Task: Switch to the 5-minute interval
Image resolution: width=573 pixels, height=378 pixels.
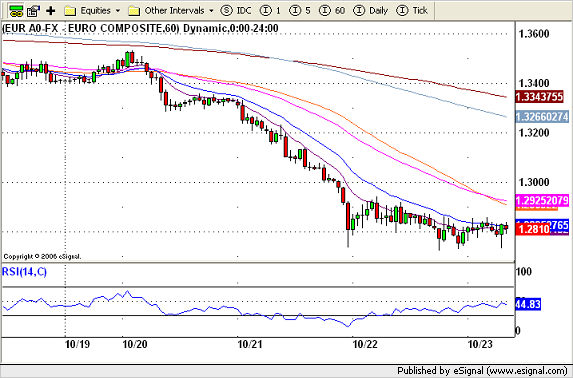Action: coord(300,11)
